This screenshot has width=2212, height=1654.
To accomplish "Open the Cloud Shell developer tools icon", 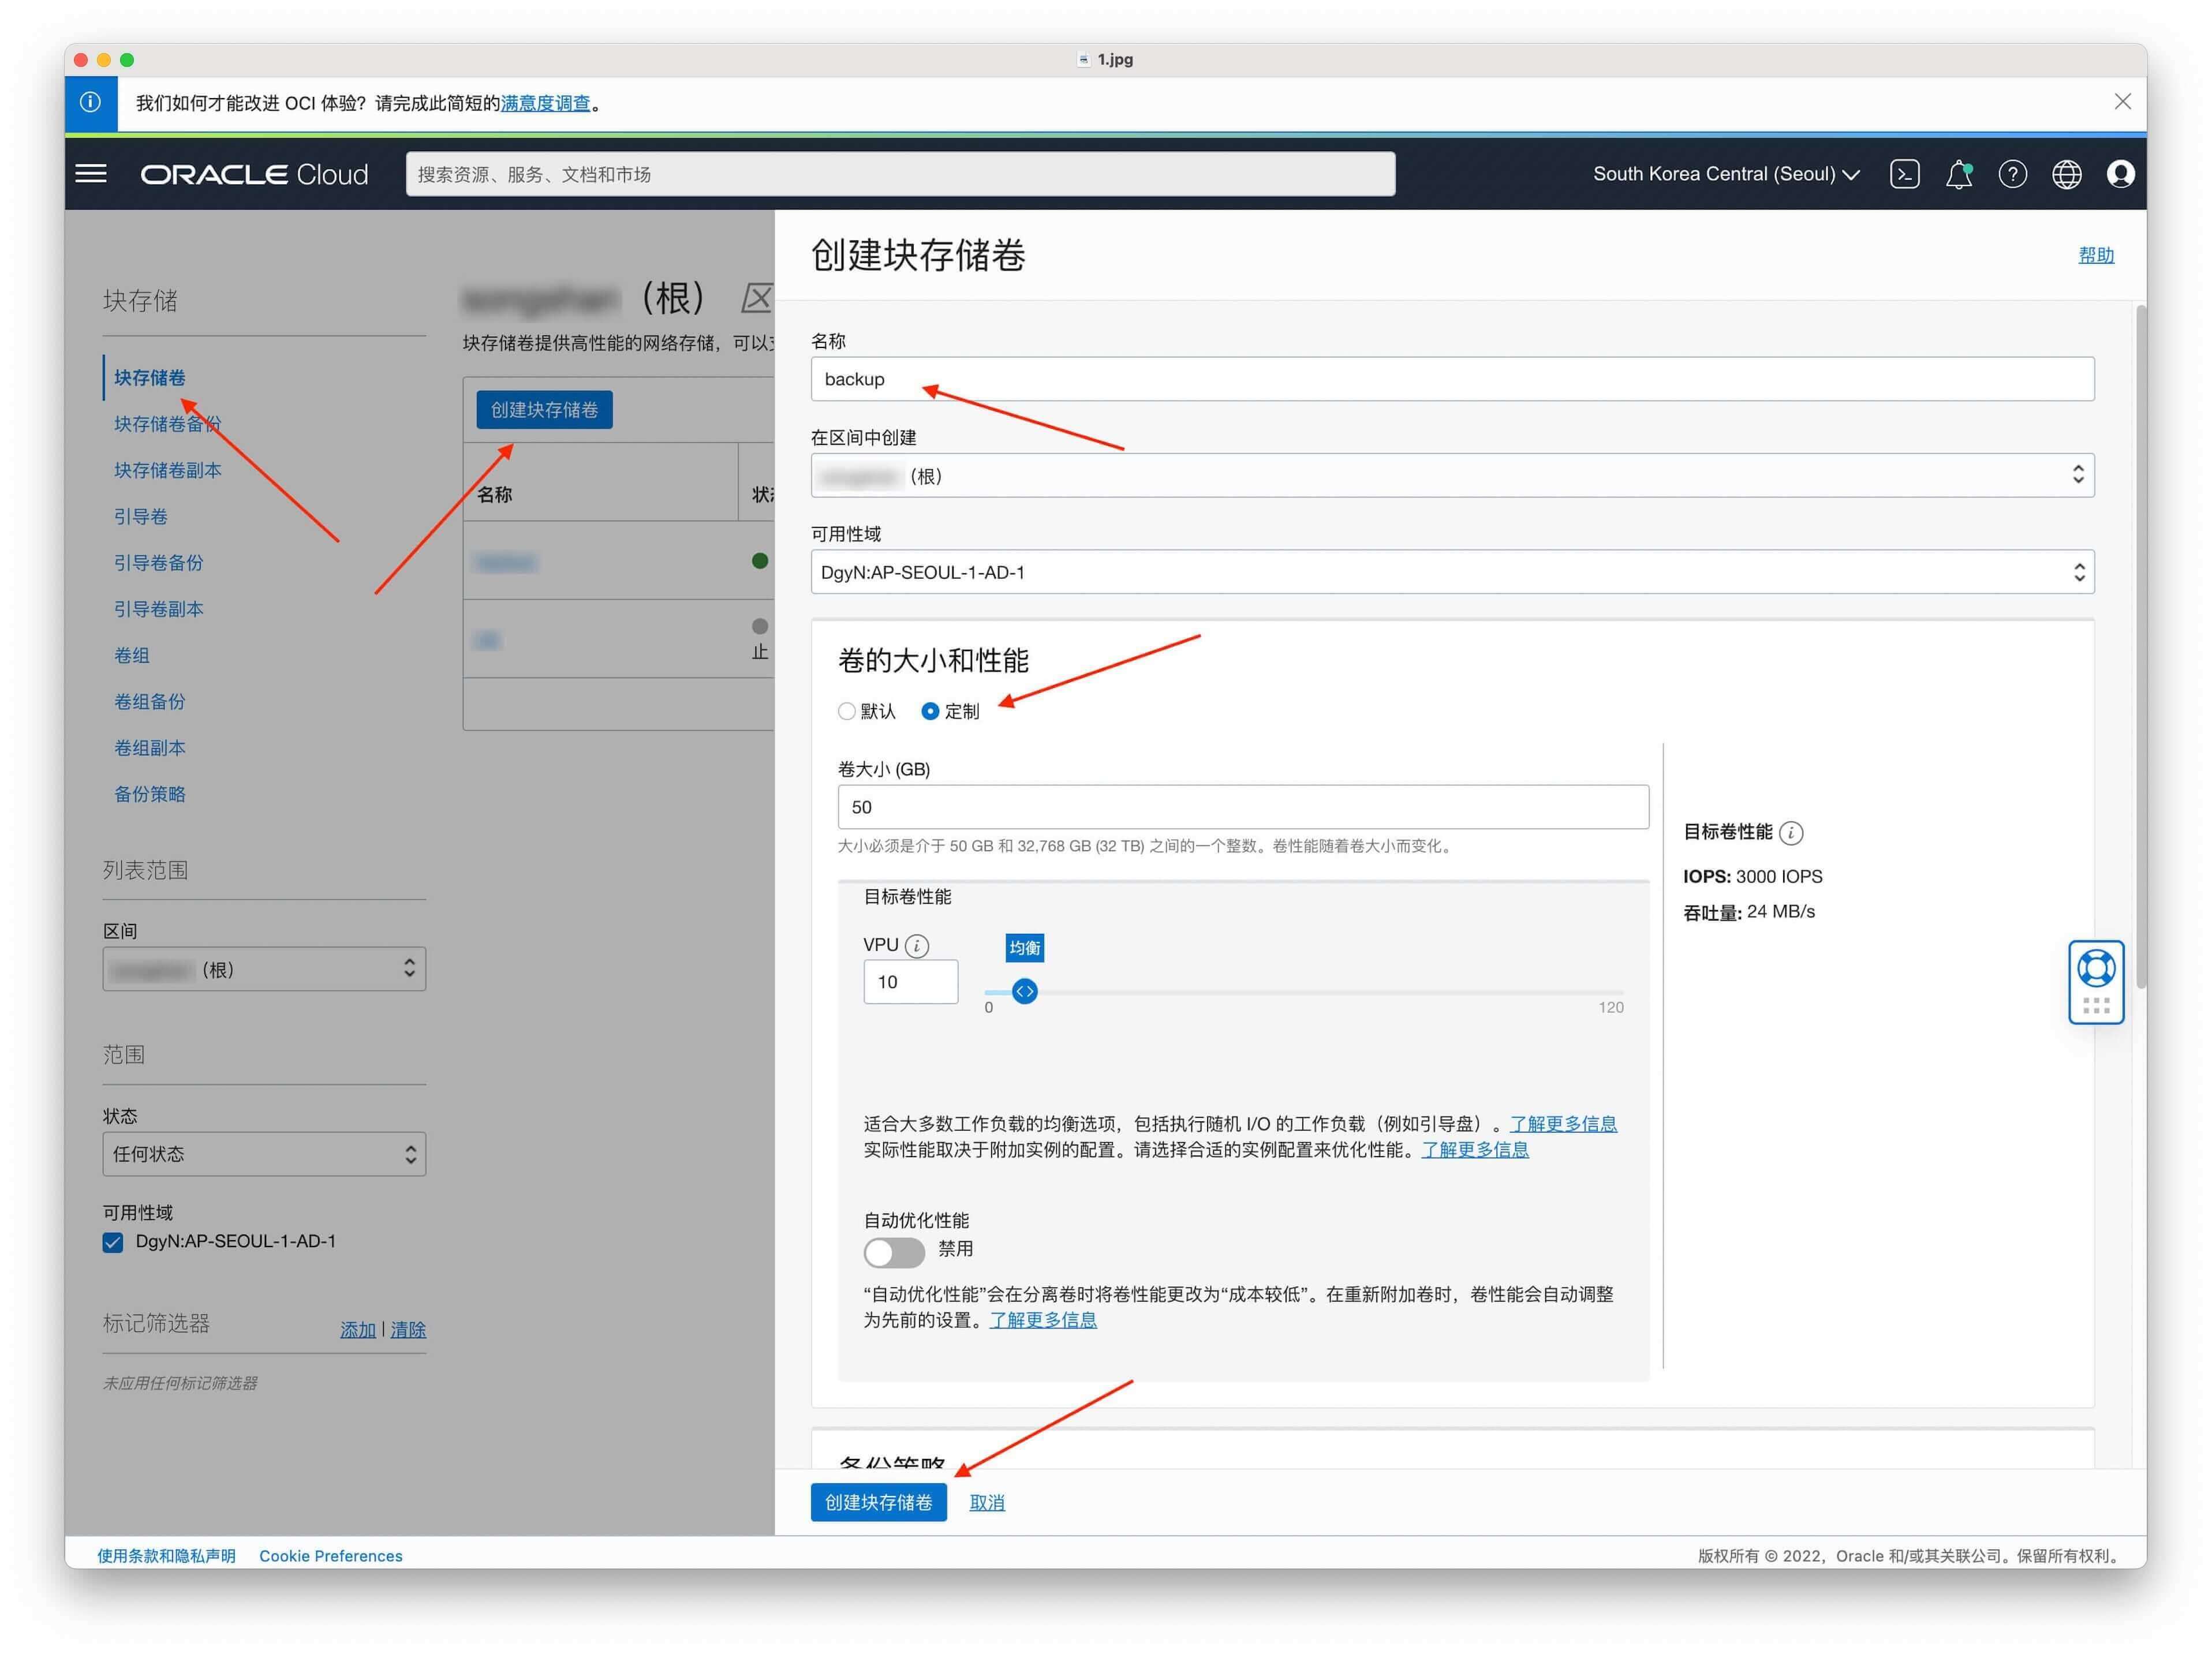I will (1904, 174).
